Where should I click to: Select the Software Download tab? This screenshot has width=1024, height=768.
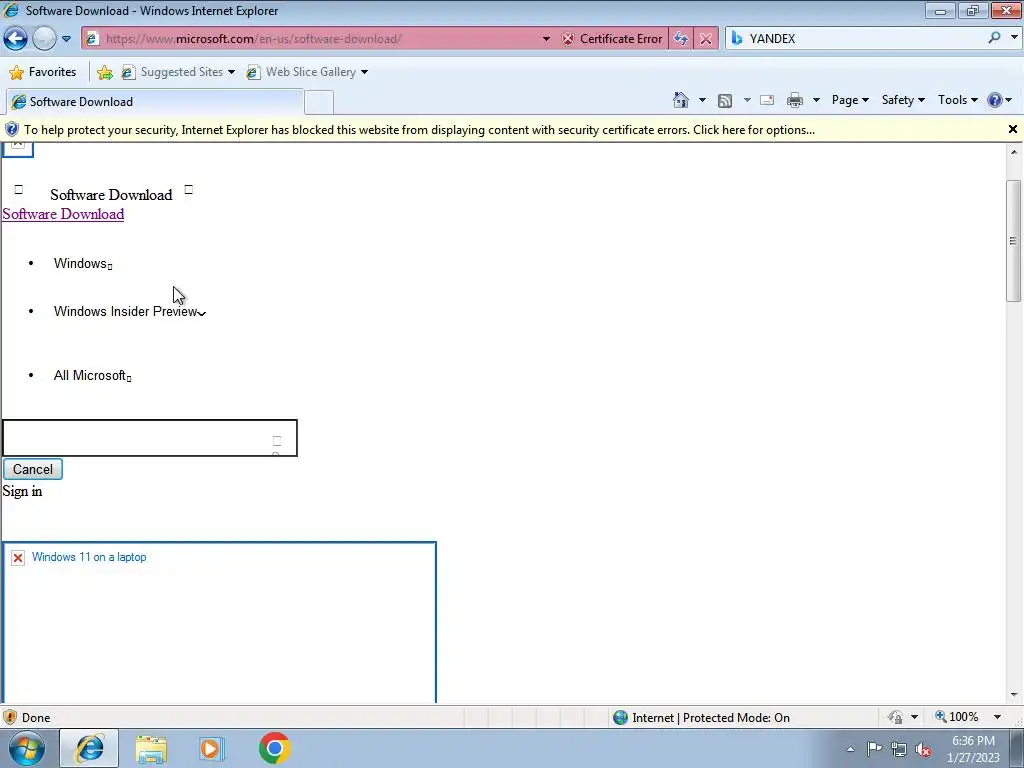pos(154,102)
